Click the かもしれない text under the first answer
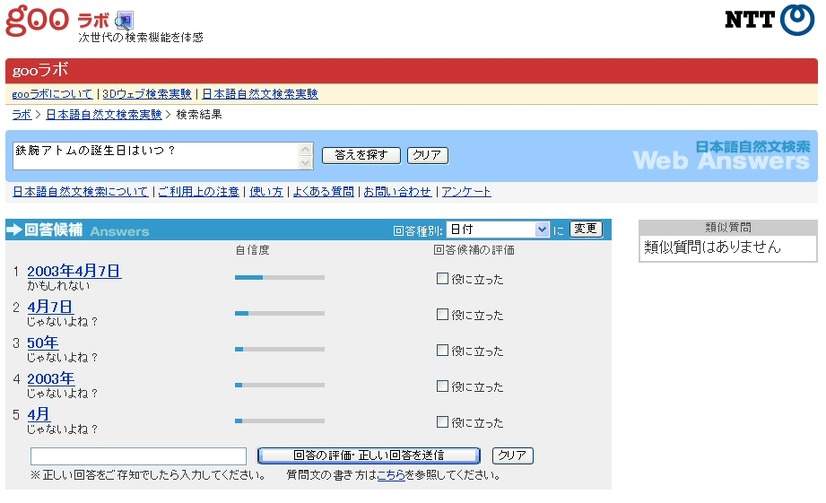Screen dimensions: 826x503 [x=58, y=286]
